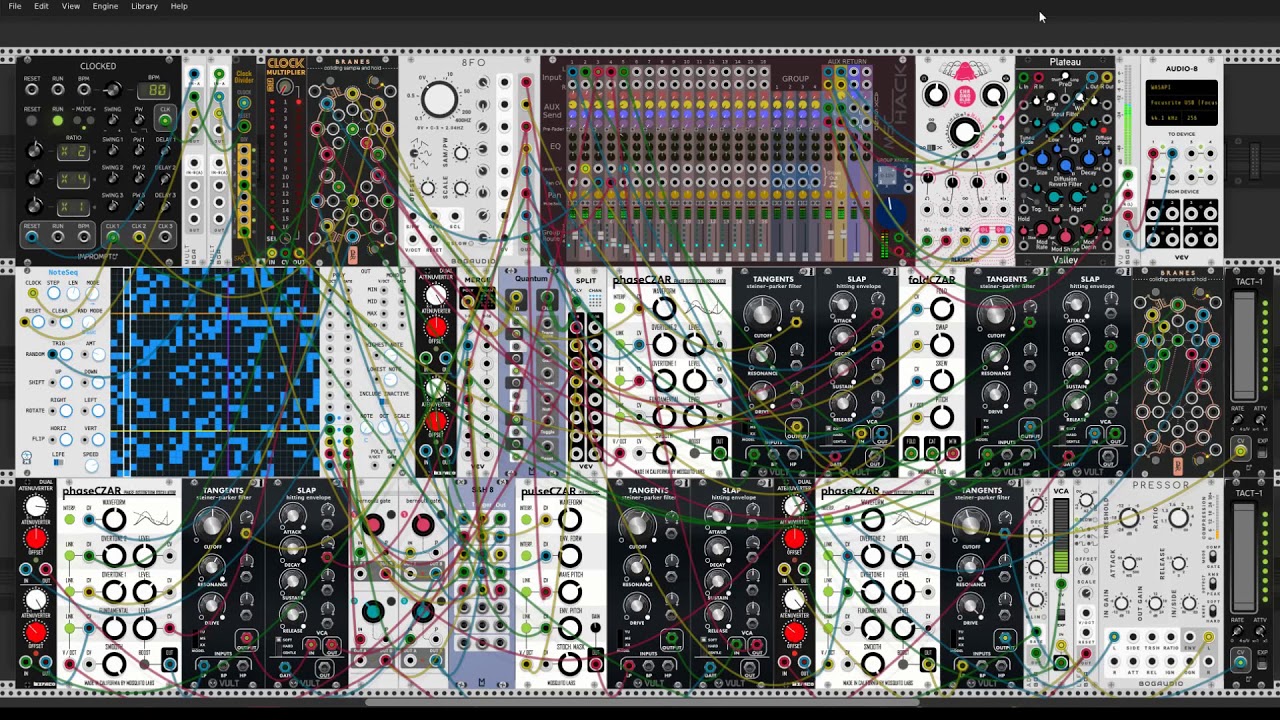Open the File menu

(15, 6)
